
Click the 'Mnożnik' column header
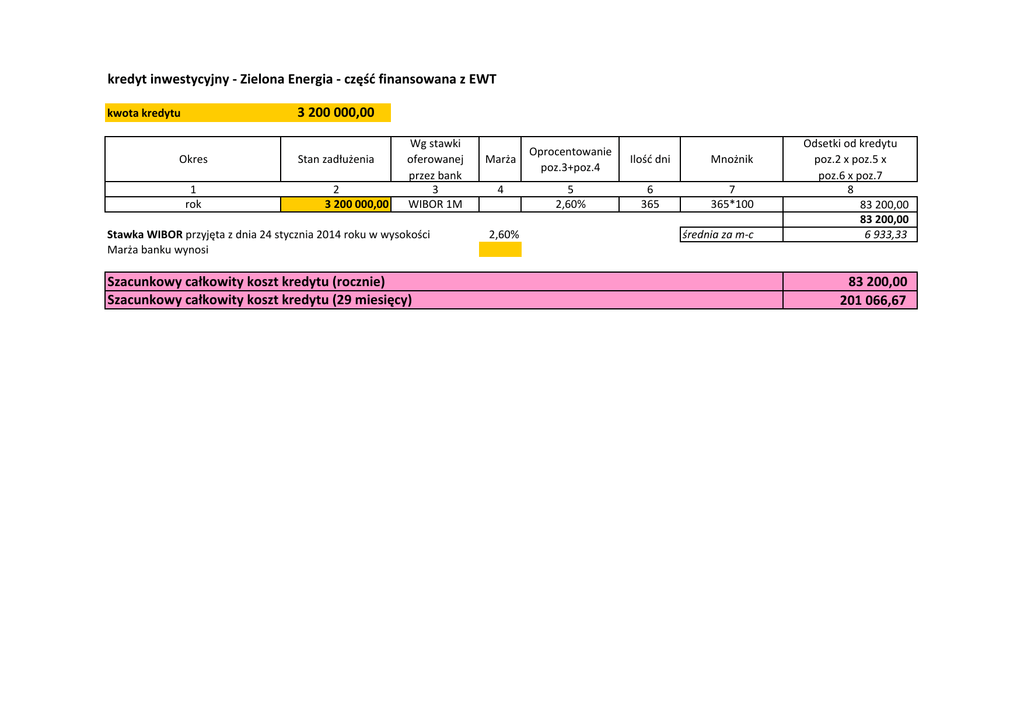pos(731,159)
